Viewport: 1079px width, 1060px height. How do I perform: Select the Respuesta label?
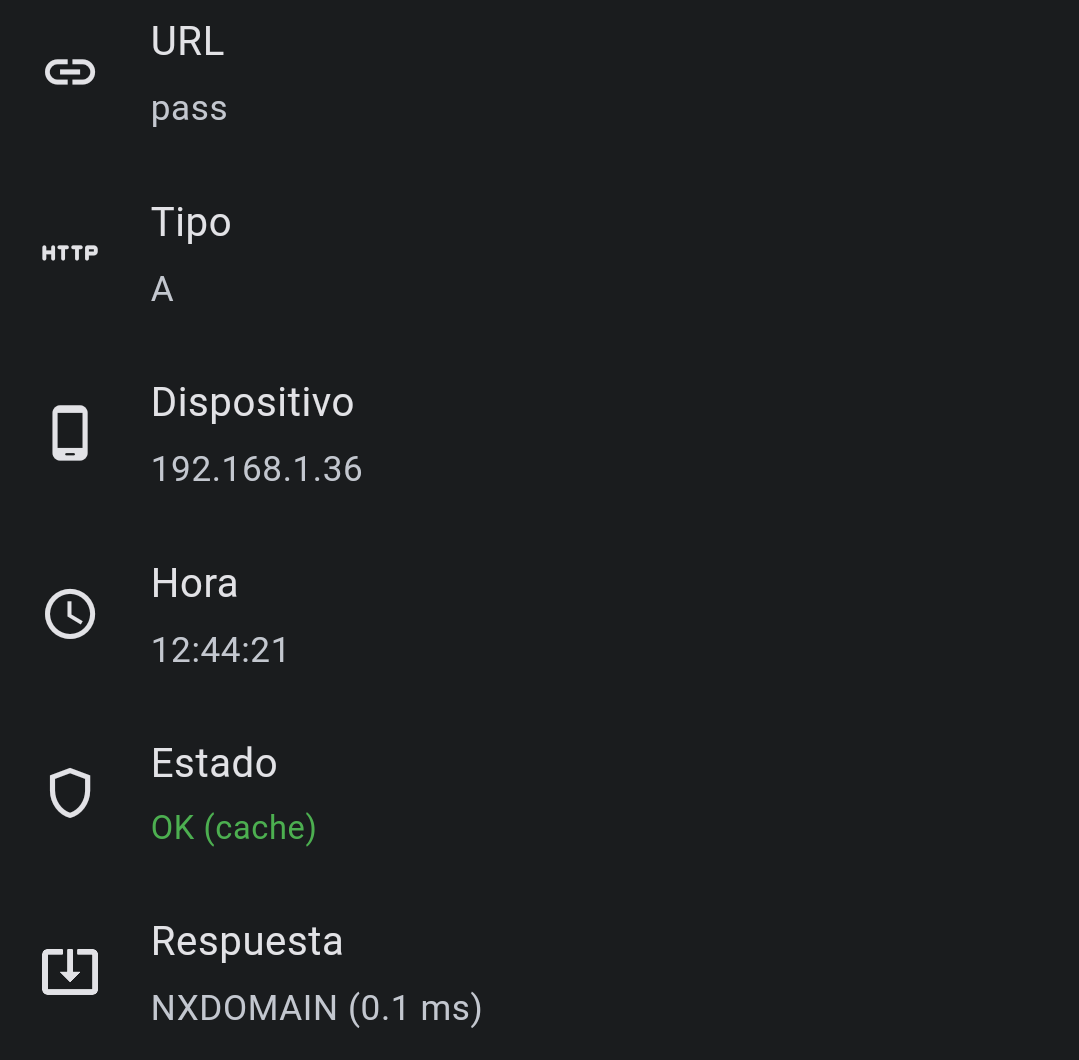click(247, 942)
